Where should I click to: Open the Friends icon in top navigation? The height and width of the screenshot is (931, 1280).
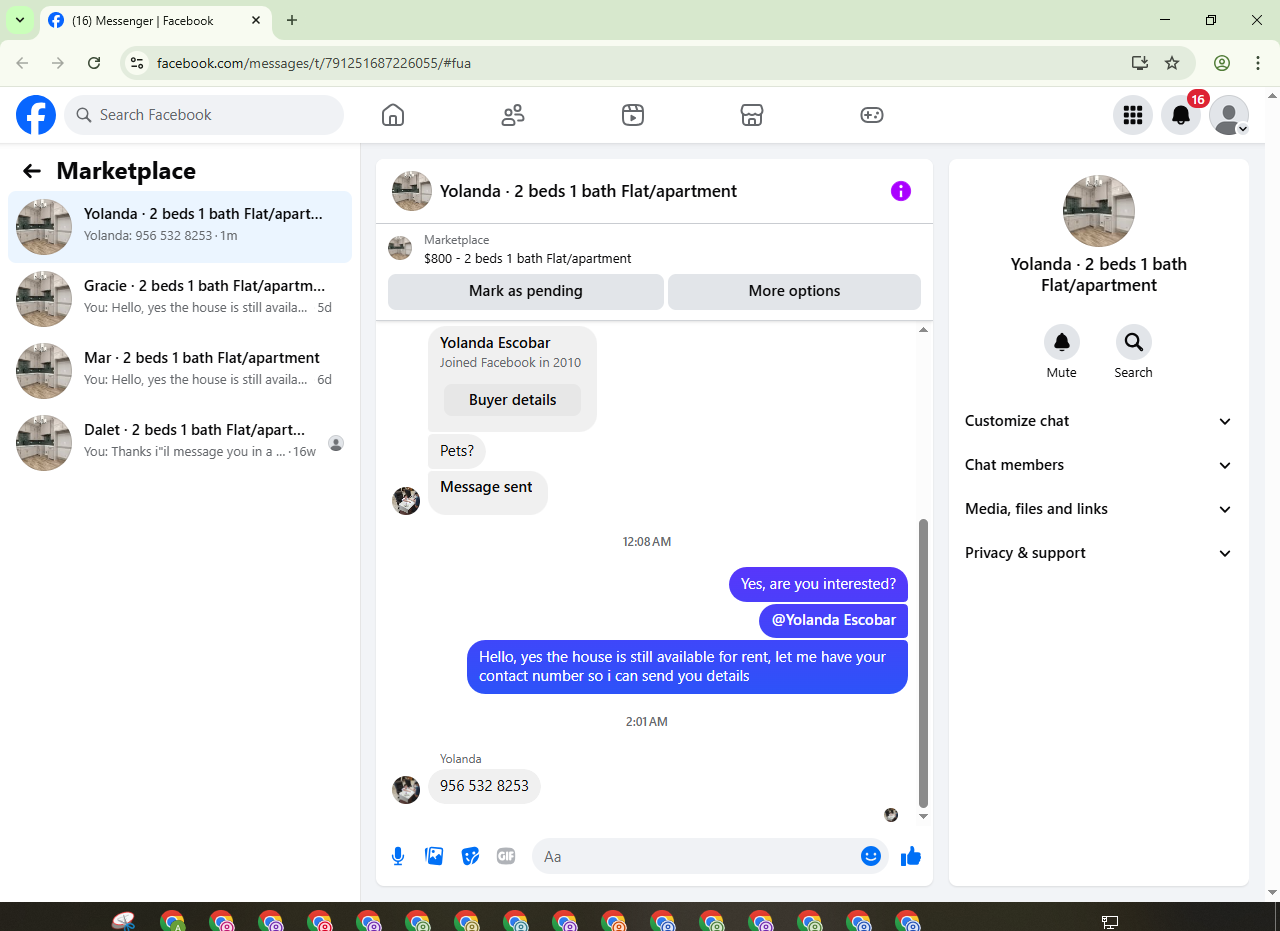[x=513, y=115]
